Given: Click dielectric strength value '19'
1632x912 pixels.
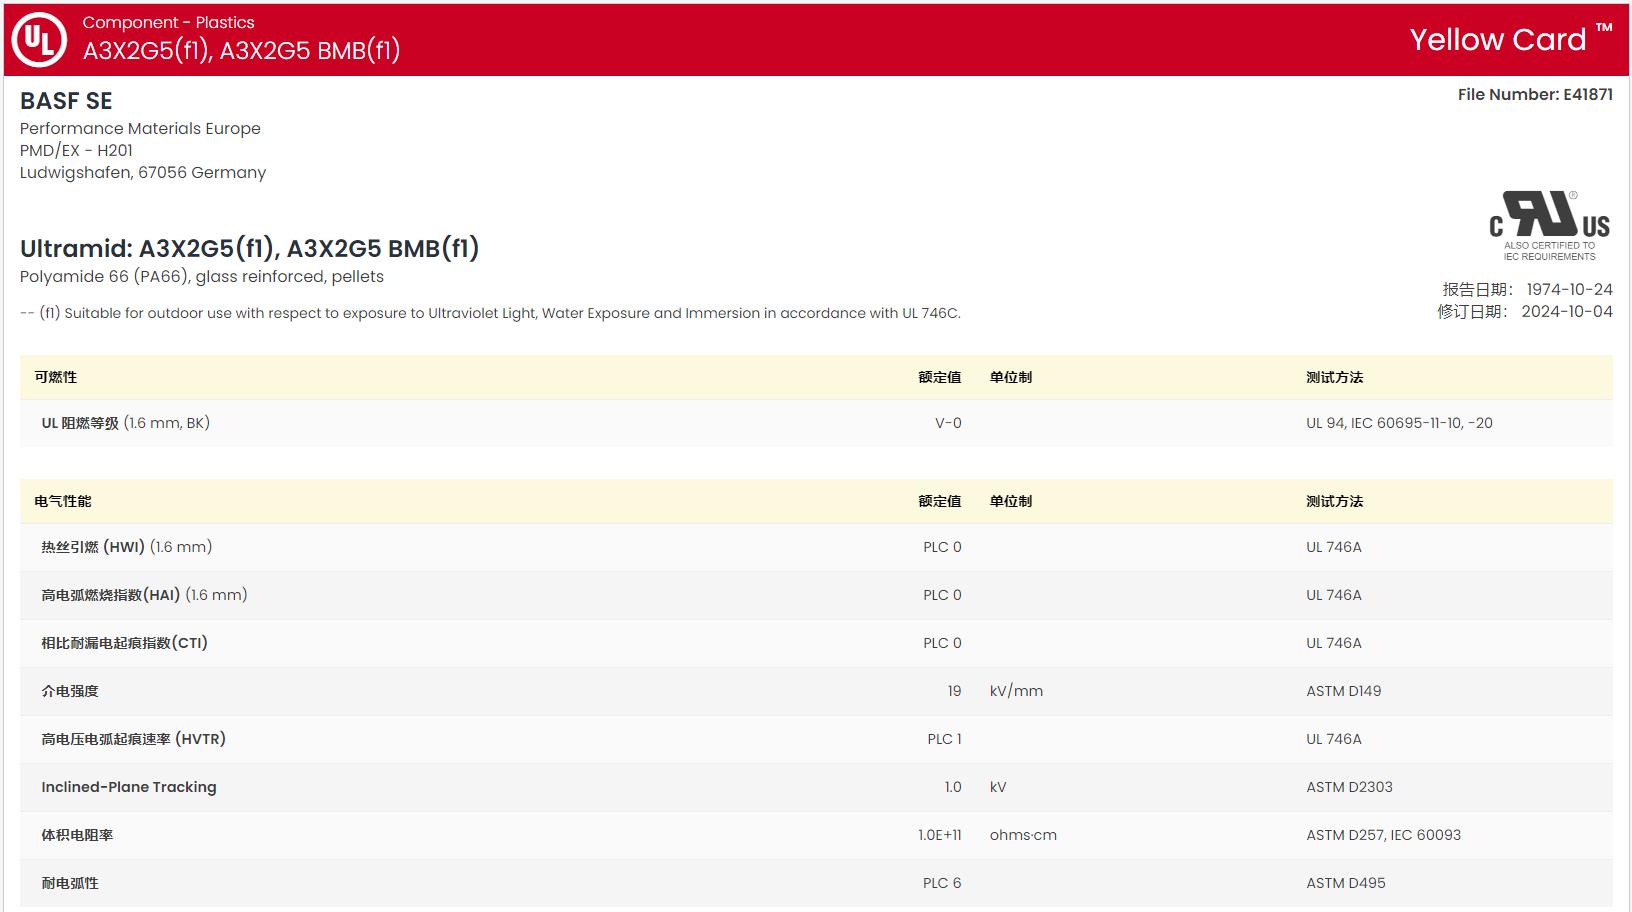Looking at the screenshot, I should (954, 691).
